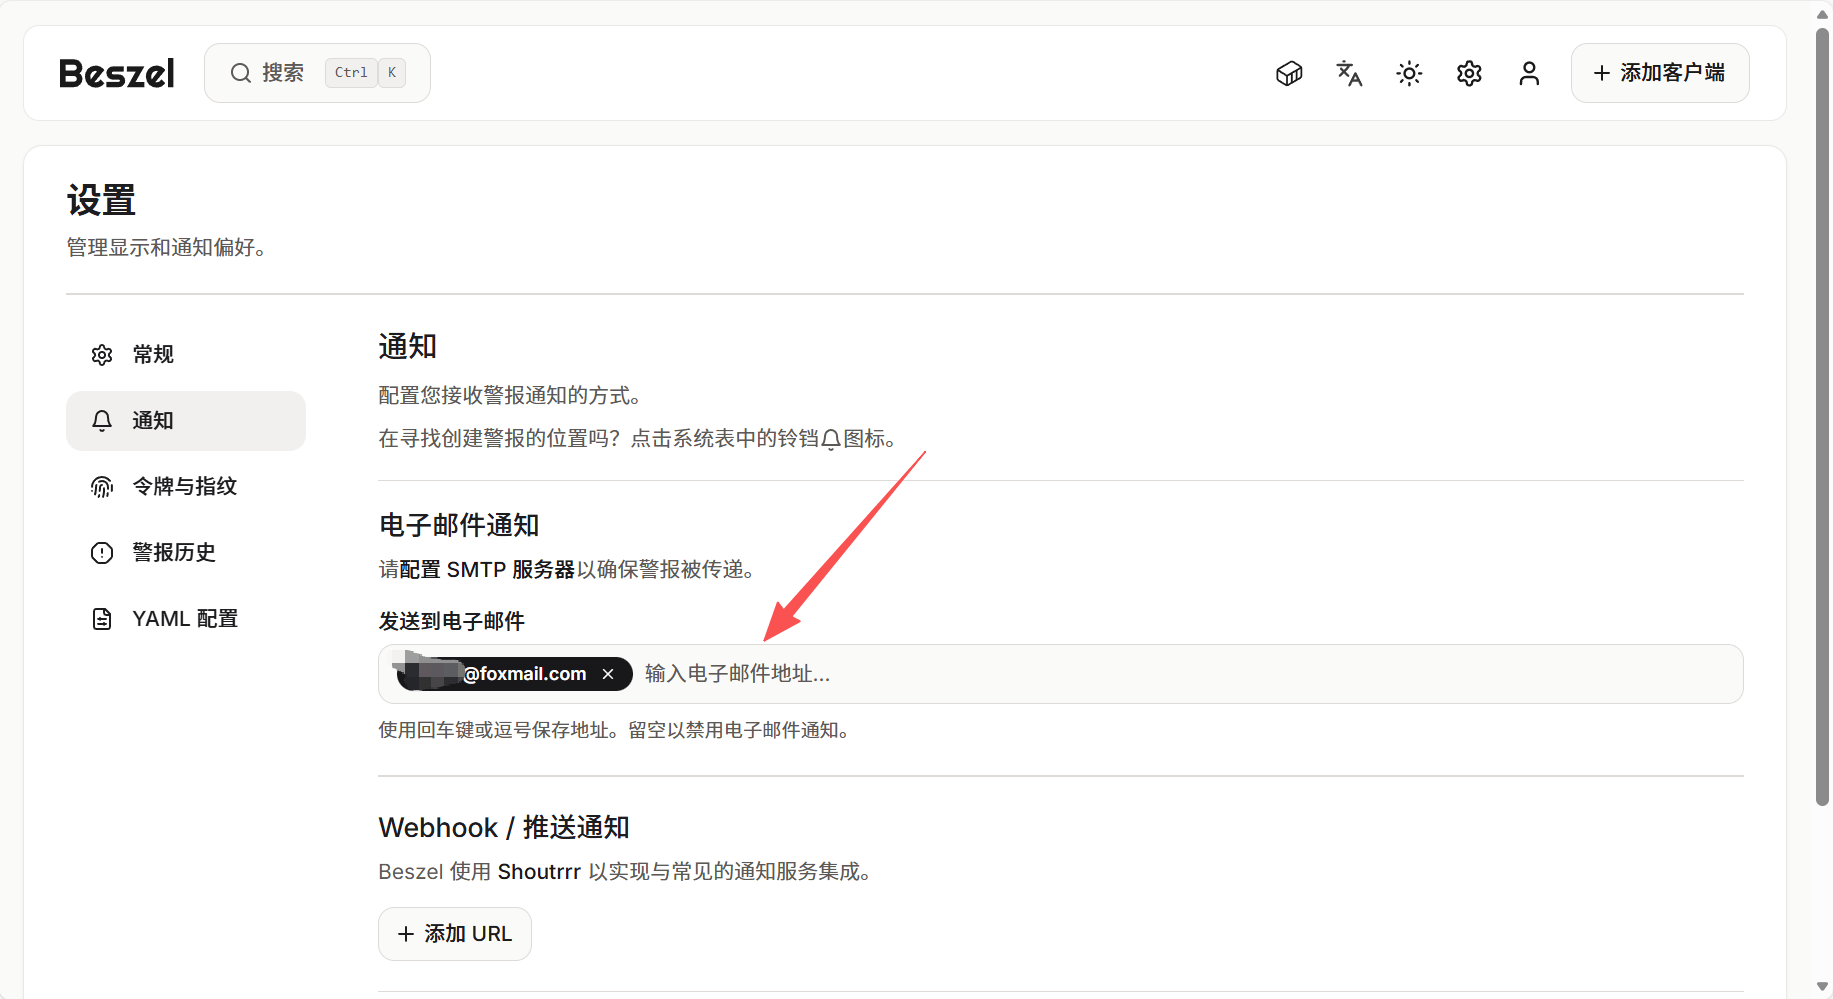The image size is (1833, 999).
Task: Open the user account menu
Action: pos(1529,73)
